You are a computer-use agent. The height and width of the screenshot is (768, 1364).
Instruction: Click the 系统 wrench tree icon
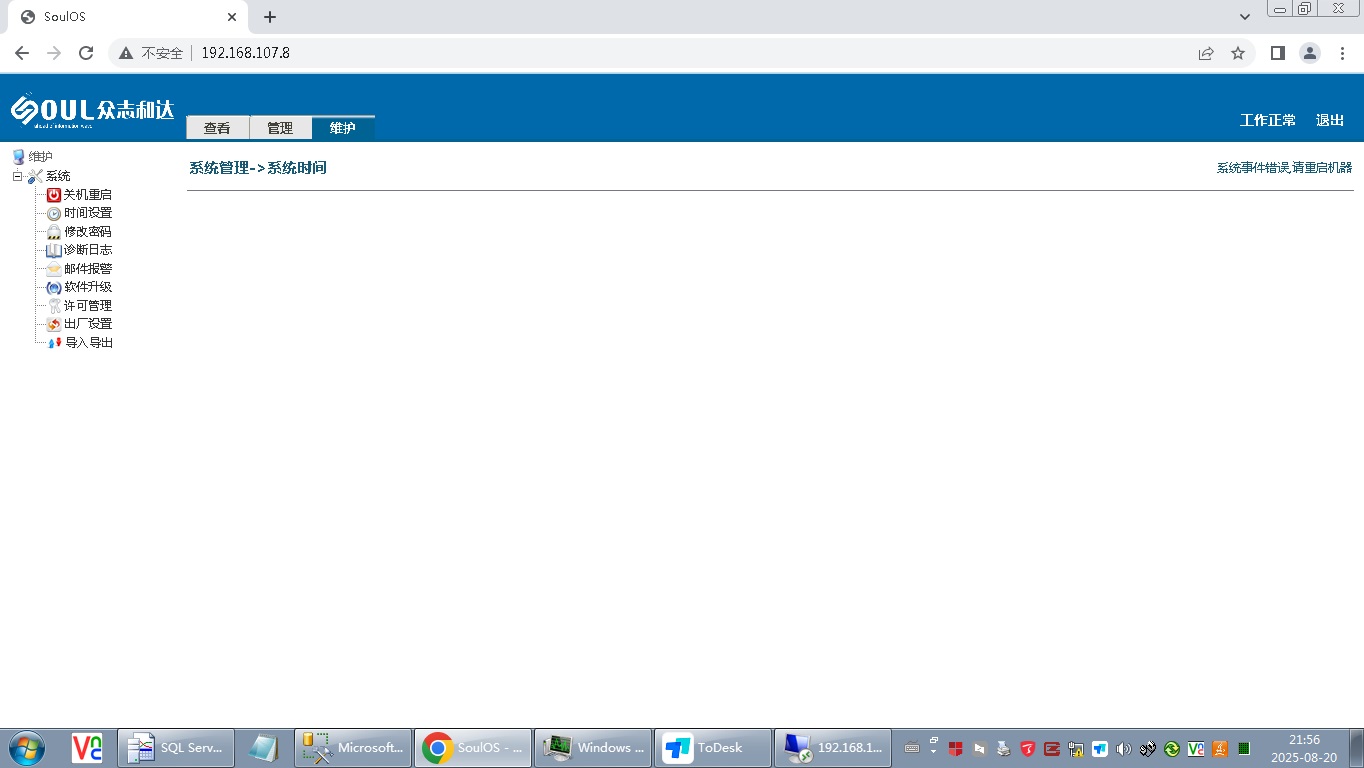pyautogui.click(x=35, y=176)
